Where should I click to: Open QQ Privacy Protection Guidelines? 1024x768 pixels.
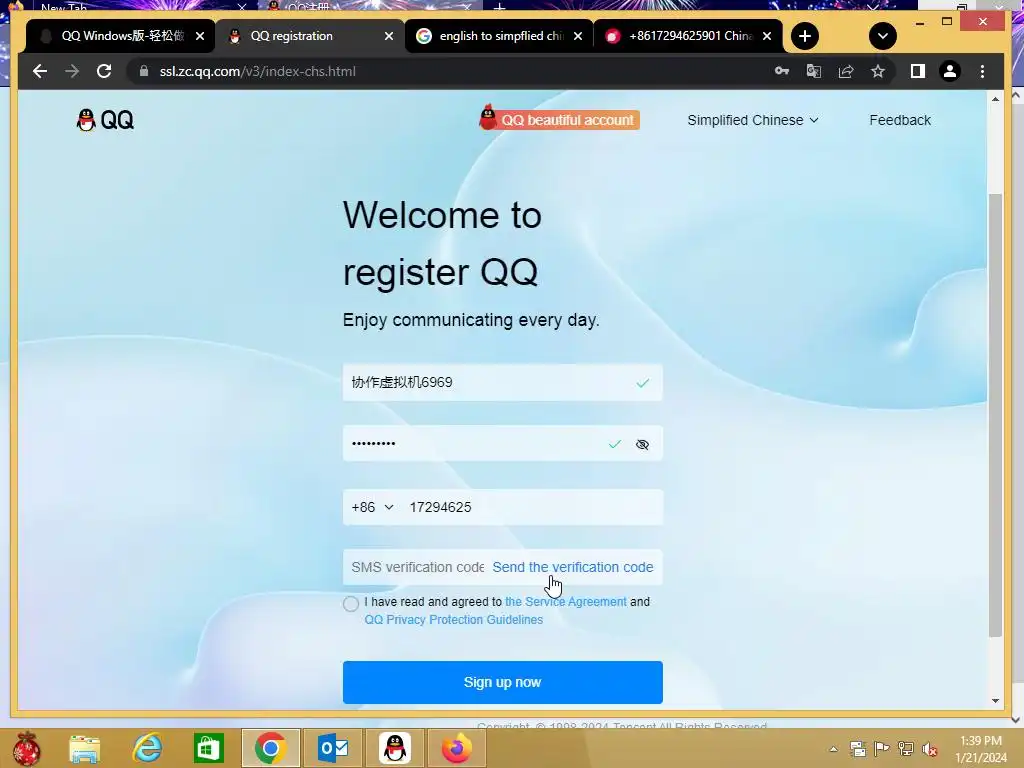[454, 620]
